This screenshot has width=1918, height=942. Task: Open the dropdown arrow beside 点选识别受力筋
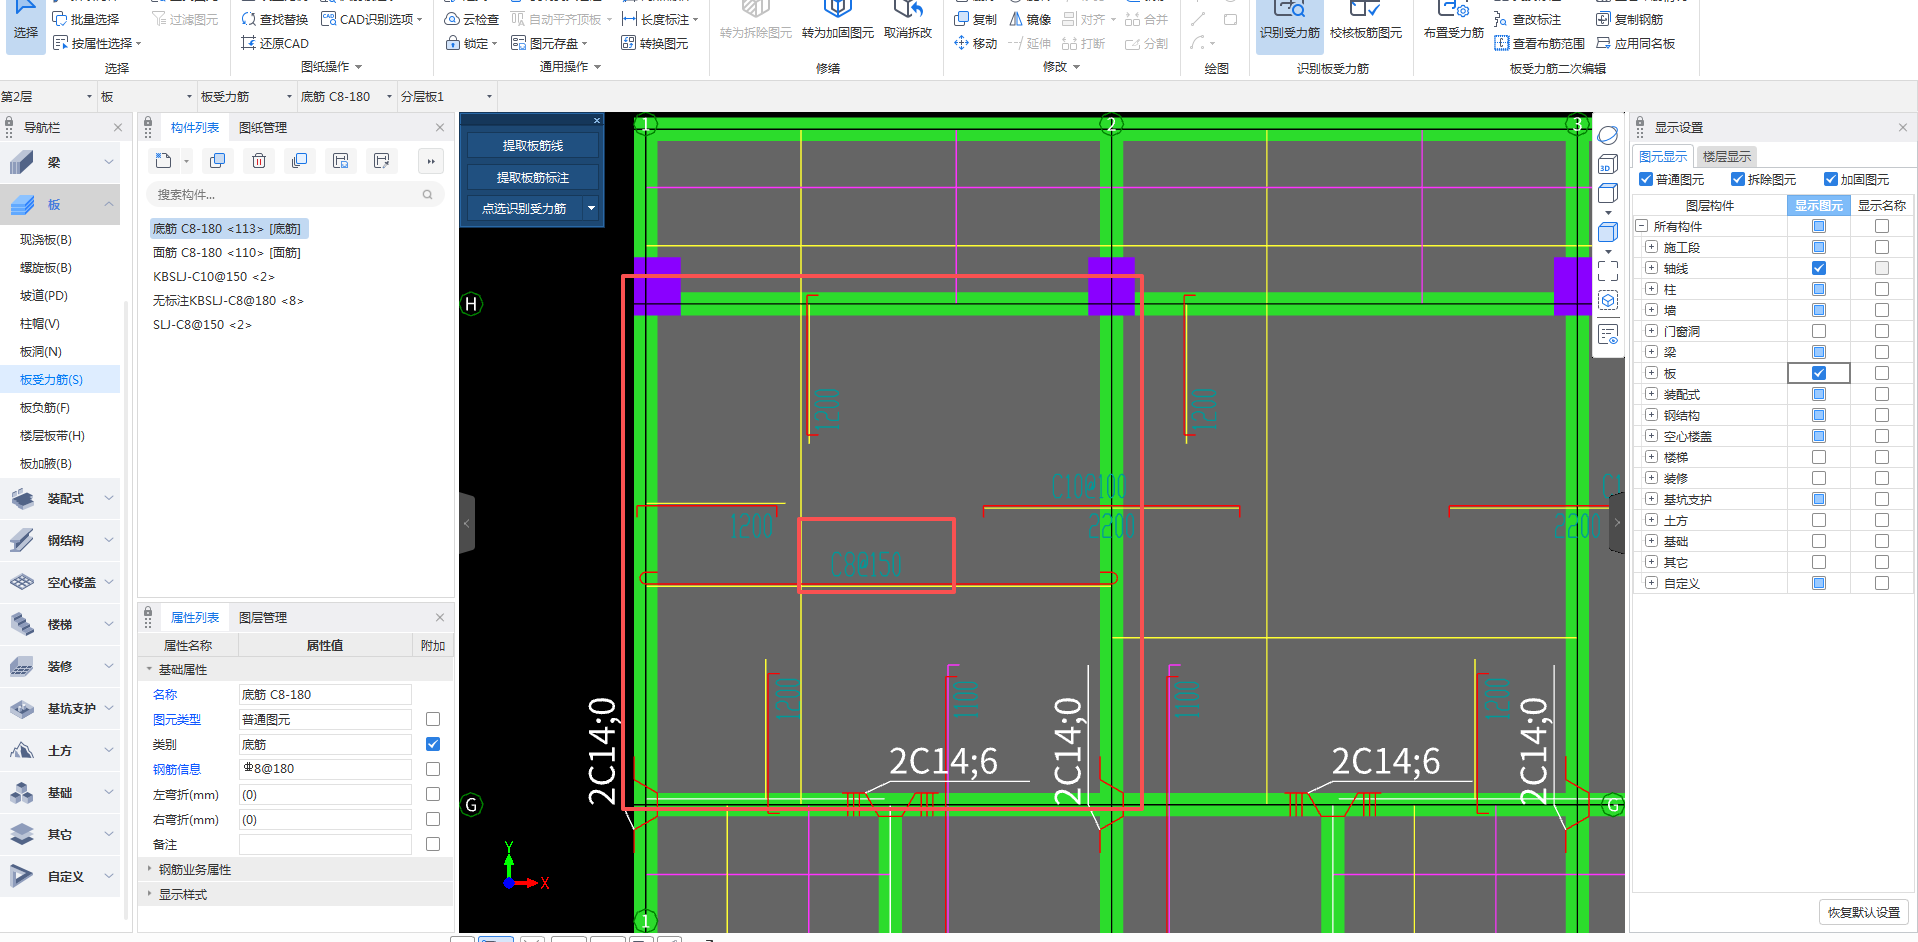click(x=591, y=209)
